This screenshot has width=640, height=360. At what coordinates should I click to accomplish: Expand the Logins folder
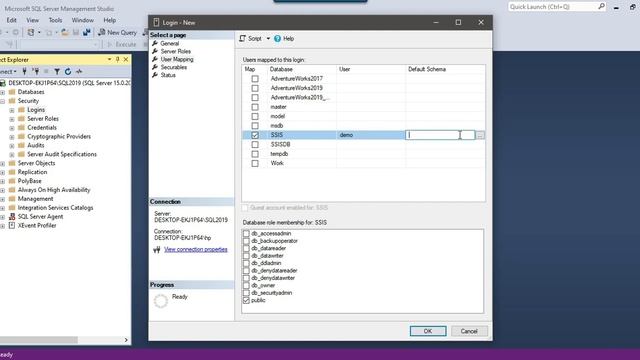point(12,110)
